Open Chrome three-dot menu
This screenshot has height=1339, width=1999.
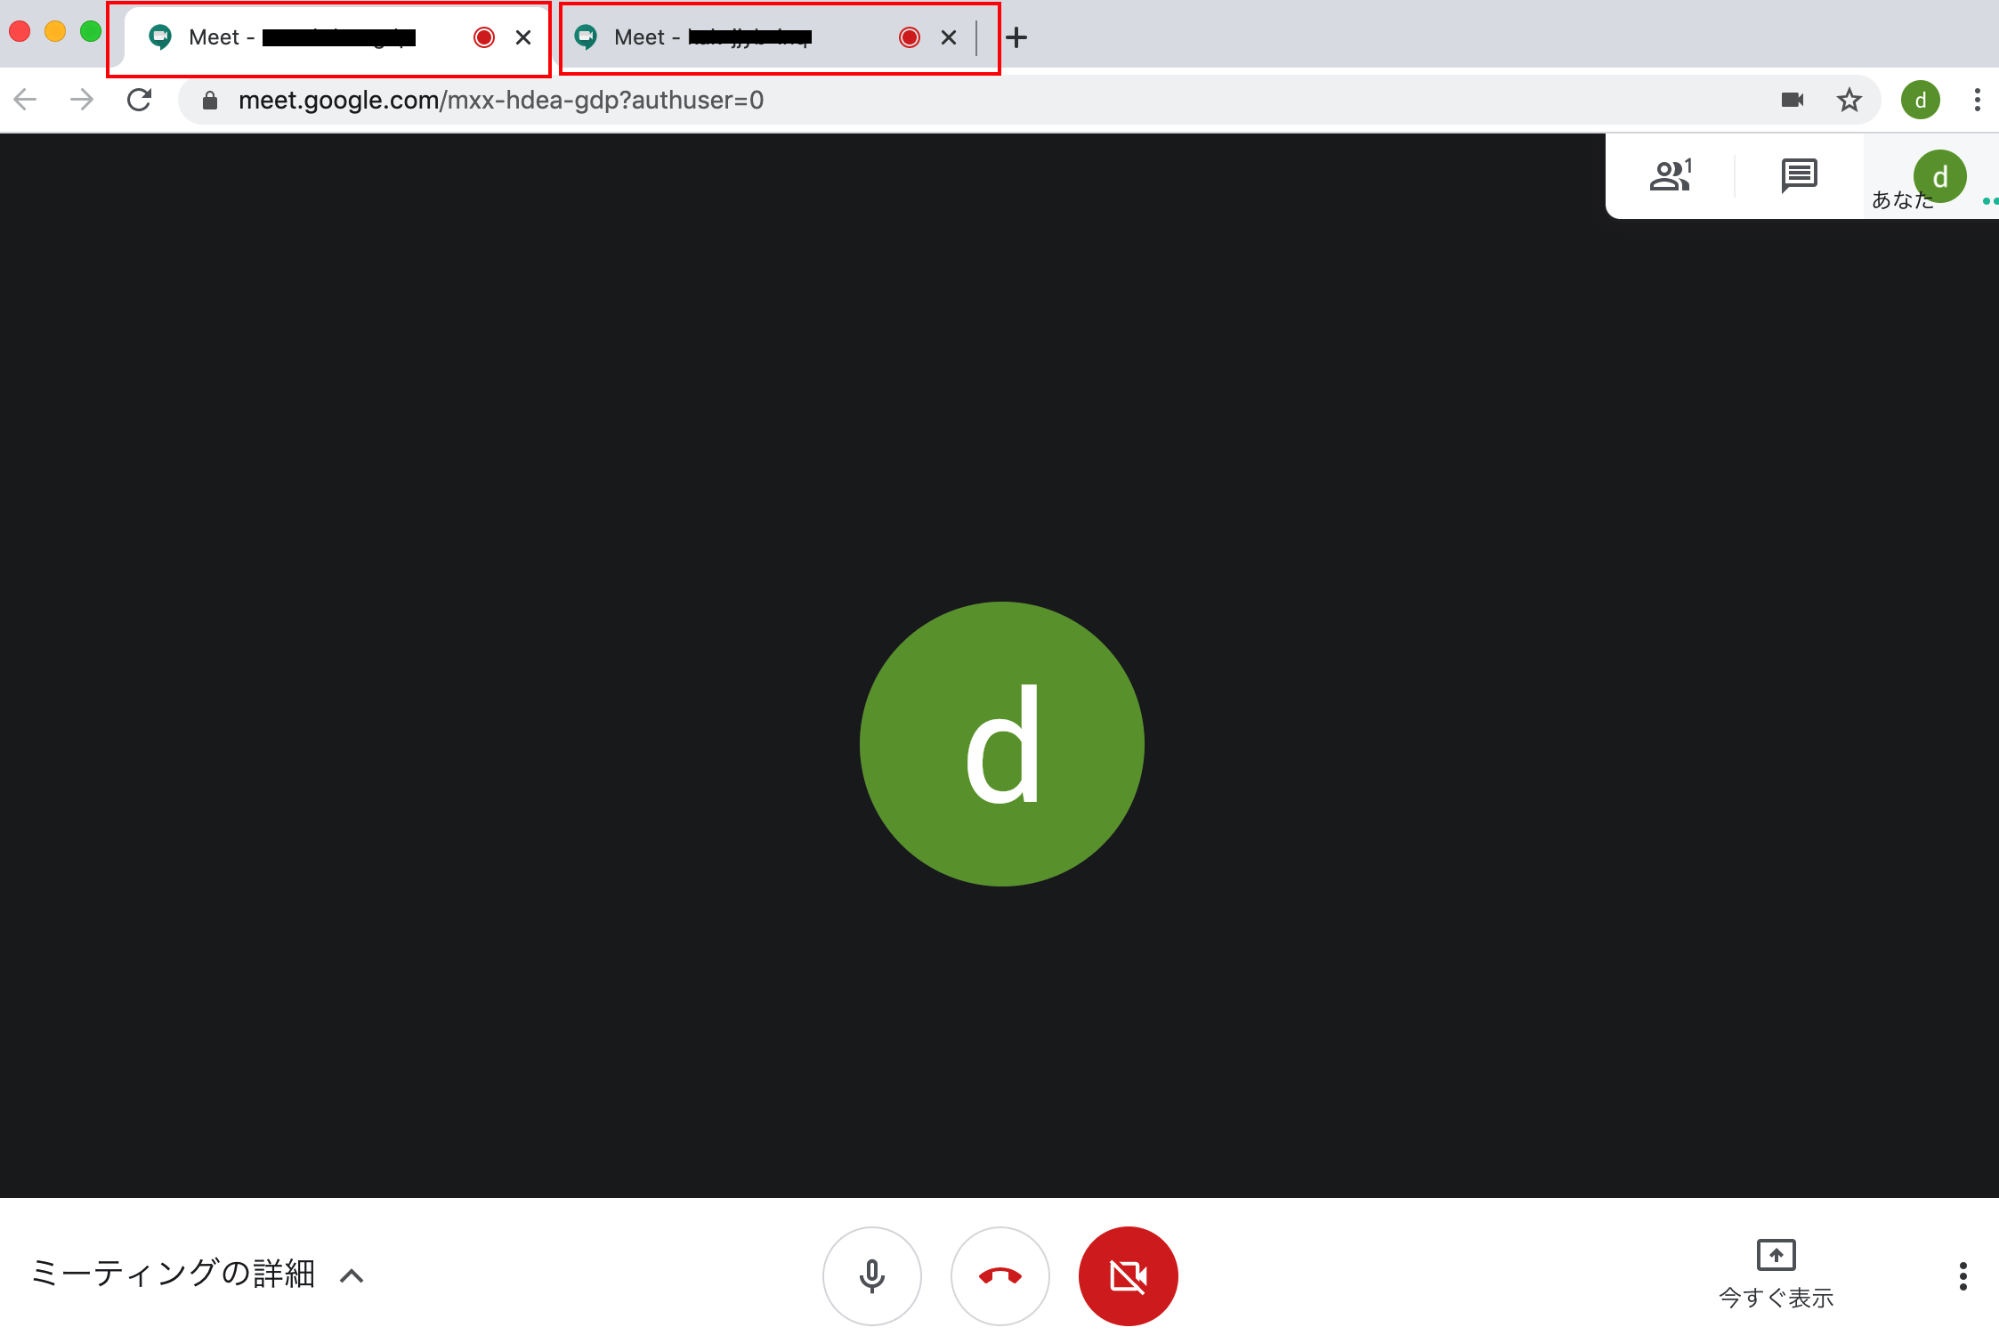[1977, 100]
